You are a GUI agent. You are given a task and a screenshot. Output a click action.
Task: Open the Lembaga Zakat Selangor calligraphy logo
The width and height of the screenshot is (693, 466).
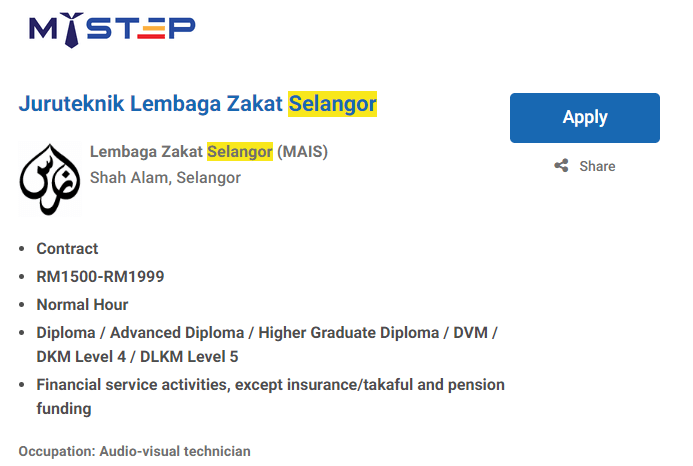(50, 180)
